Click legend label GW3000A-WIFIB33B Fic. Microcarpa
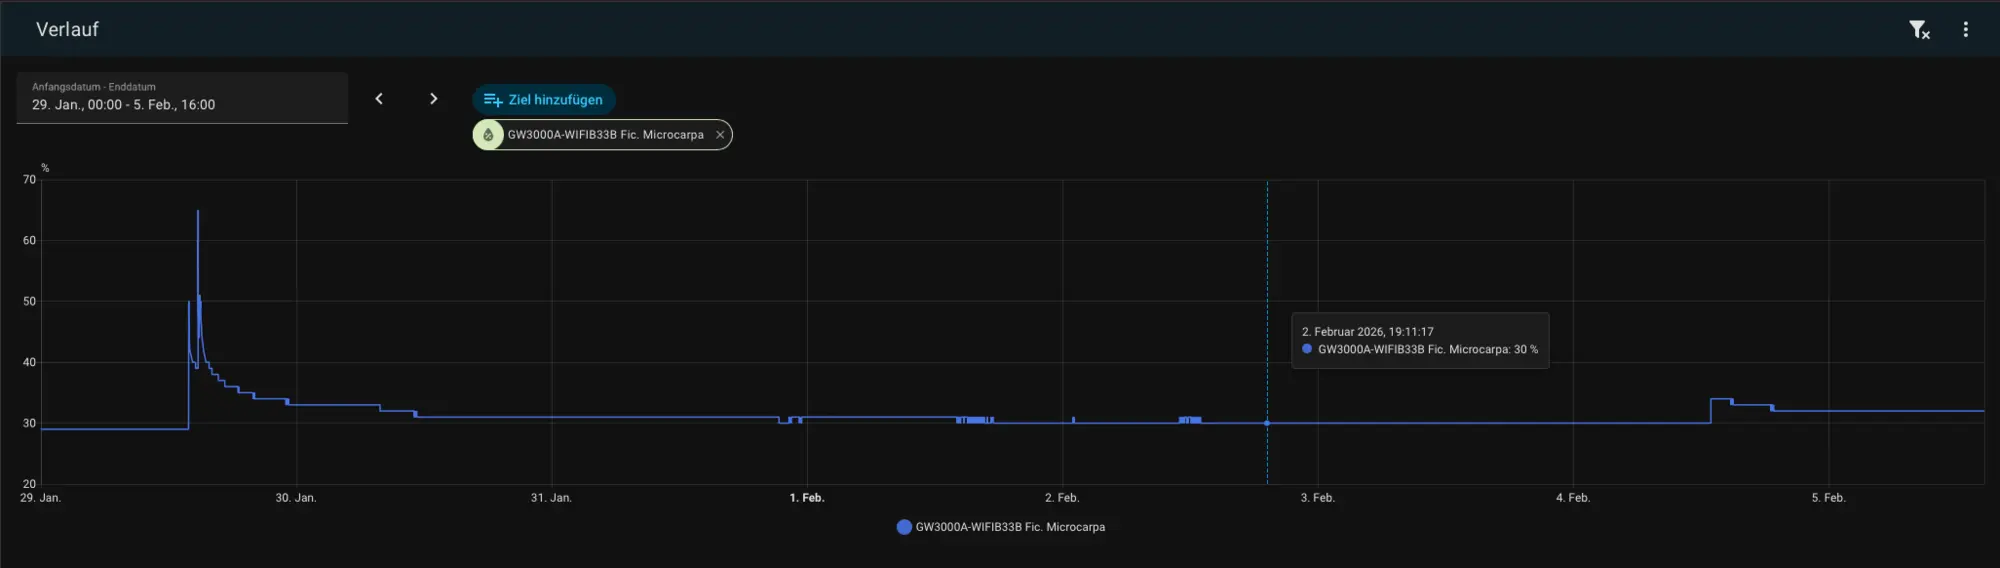This screenshot has height=568, width=2000. 1010,527
